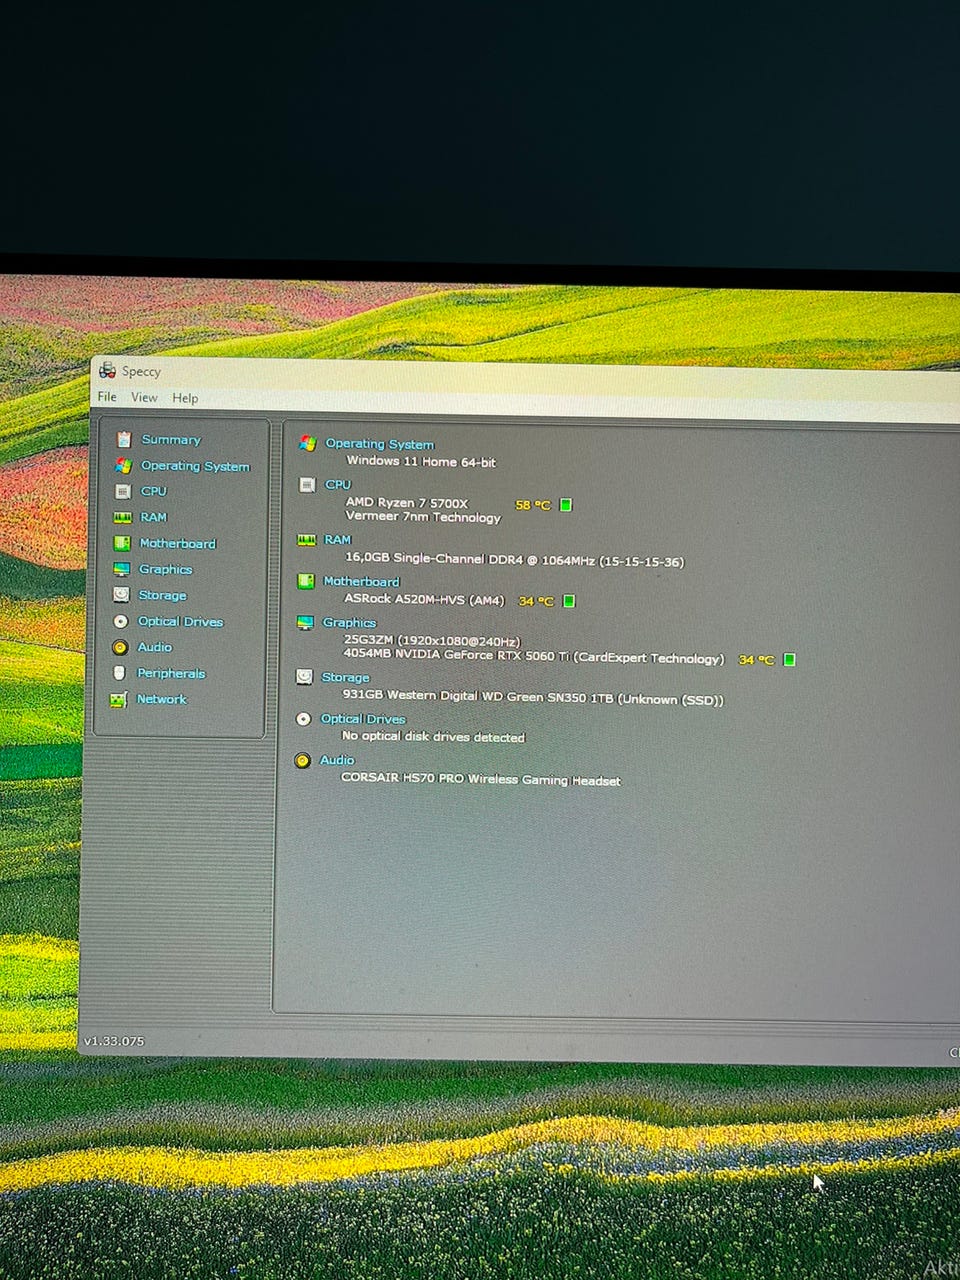
Task: Open Storage section in the sidebar
Action: [162, 595]
